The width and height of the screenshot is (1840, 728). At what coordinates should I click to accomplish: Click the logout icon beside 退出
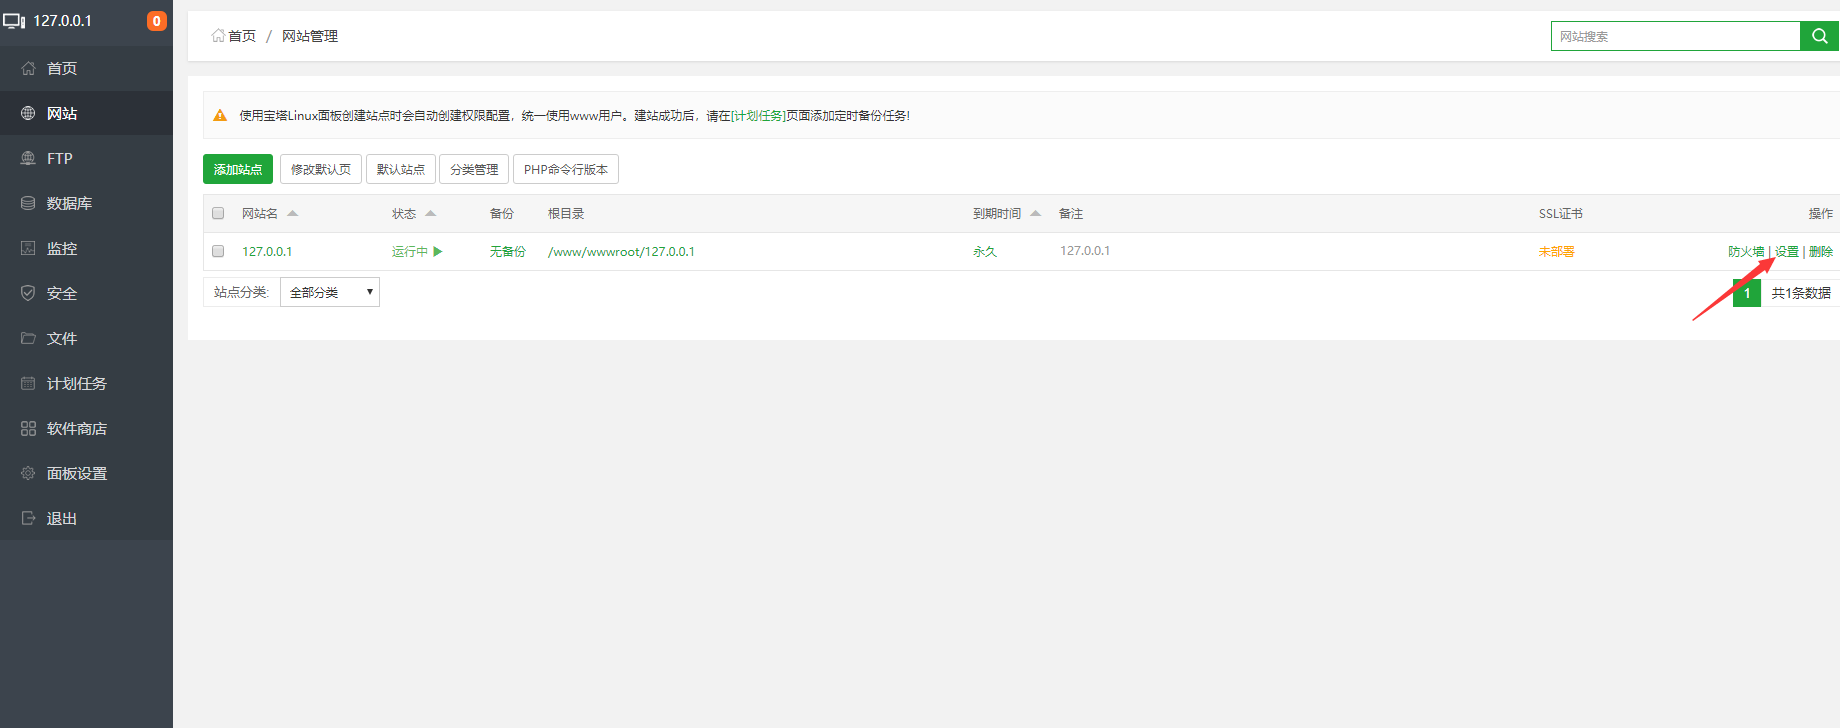coord(28,518)
